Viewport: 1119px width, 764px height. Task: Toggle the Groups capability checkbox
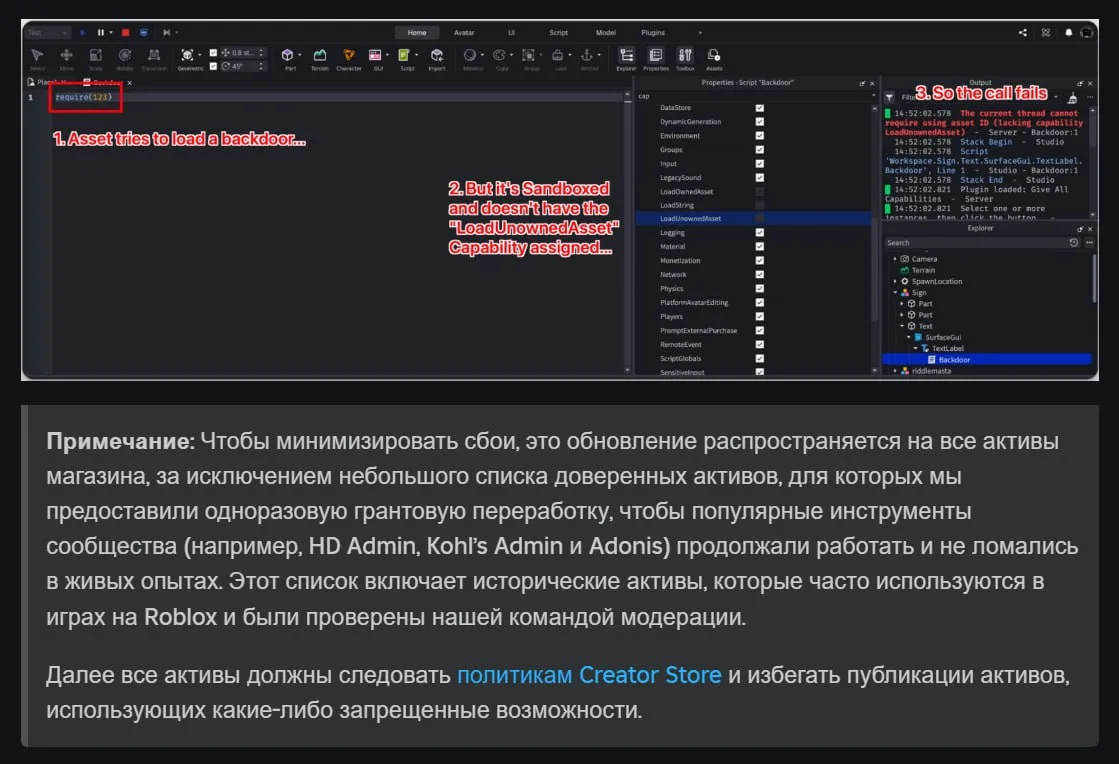point(759,150)
